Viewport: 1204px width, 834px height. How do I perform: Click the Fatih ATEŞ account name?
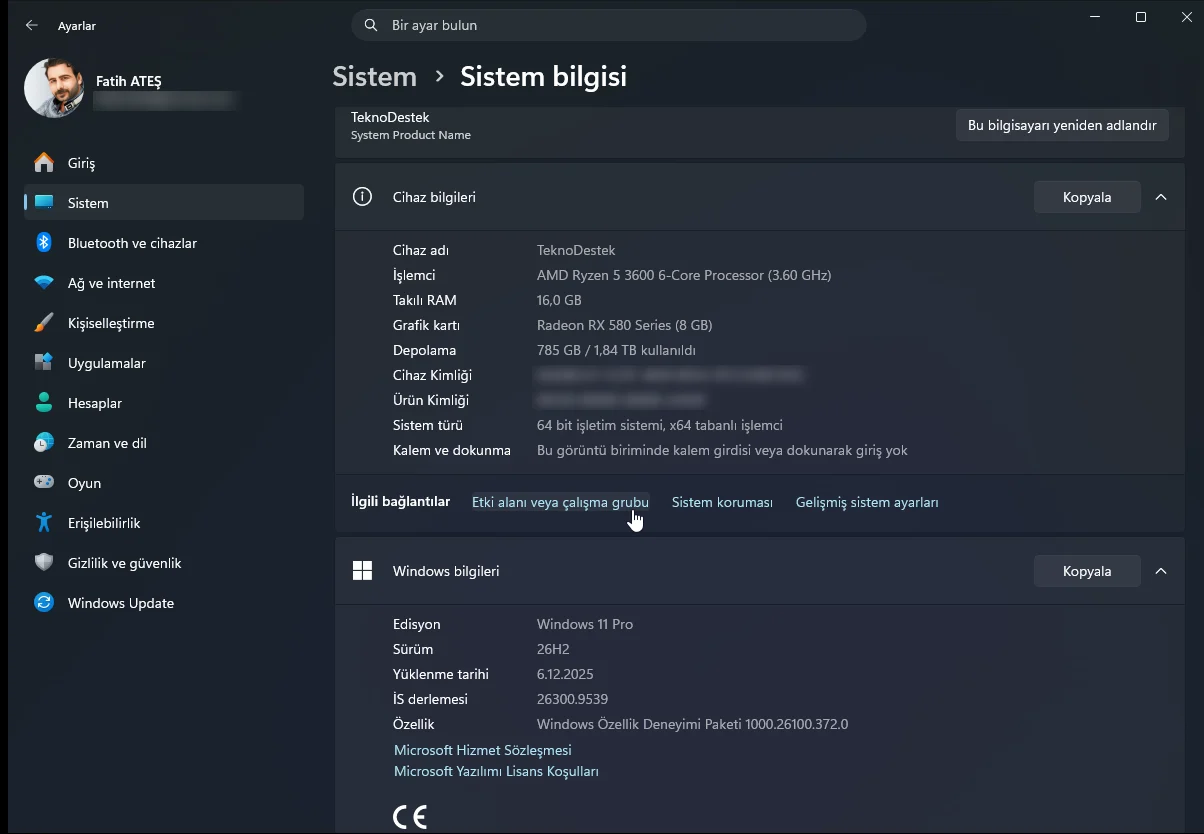pos(128,81)
